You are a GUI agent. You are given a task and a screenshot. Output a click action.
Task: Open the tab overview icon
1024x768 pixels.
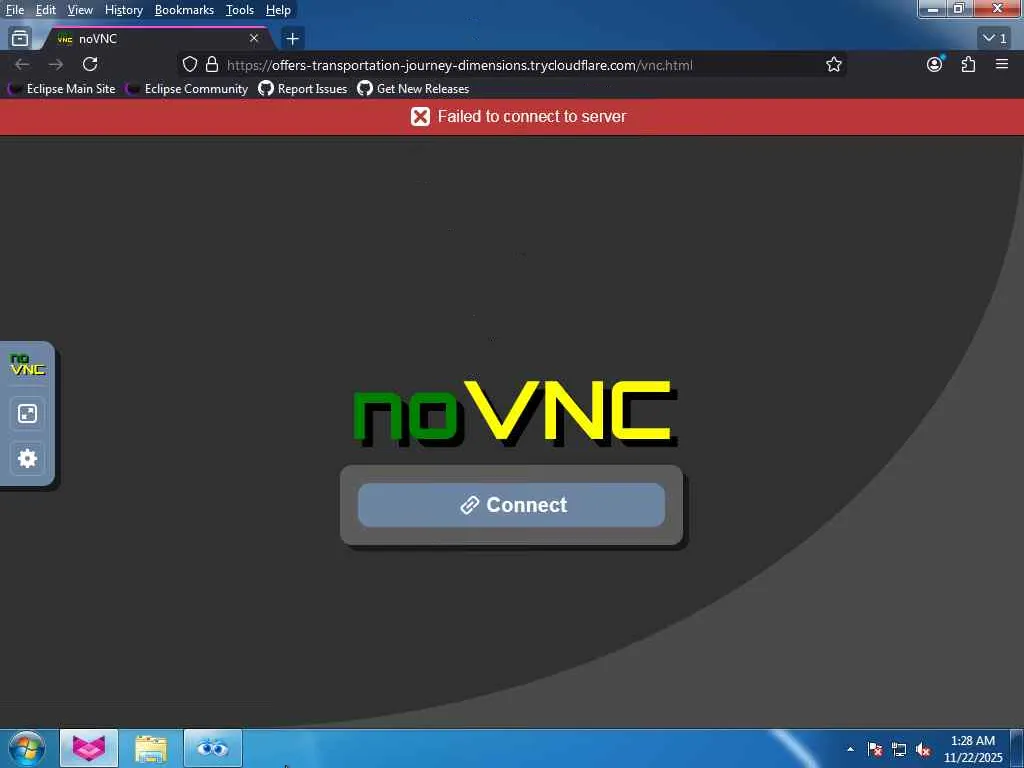click(20, 39)
